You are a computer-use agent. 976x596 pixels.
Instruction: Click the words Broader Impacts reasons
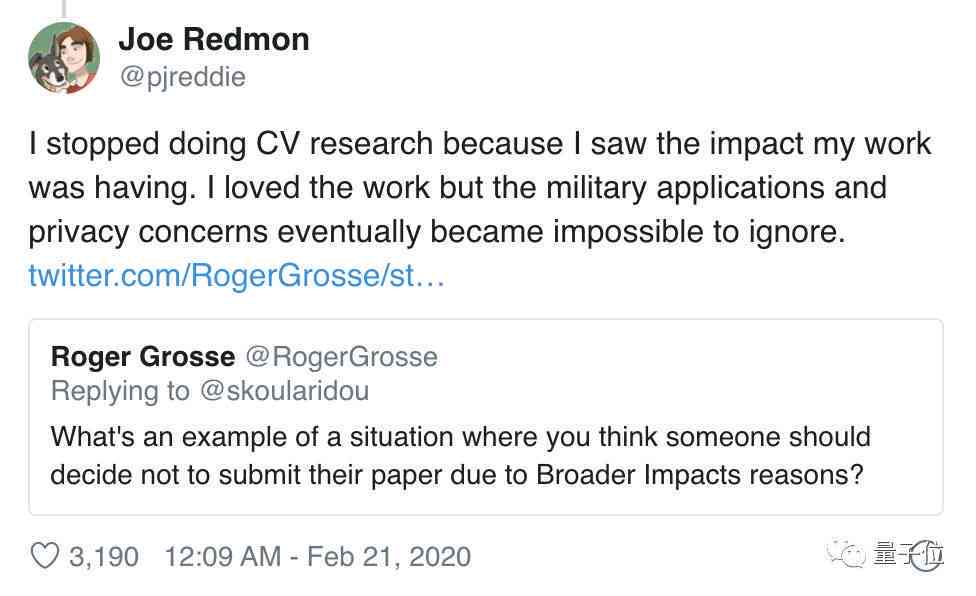click(x=700, y=475)
